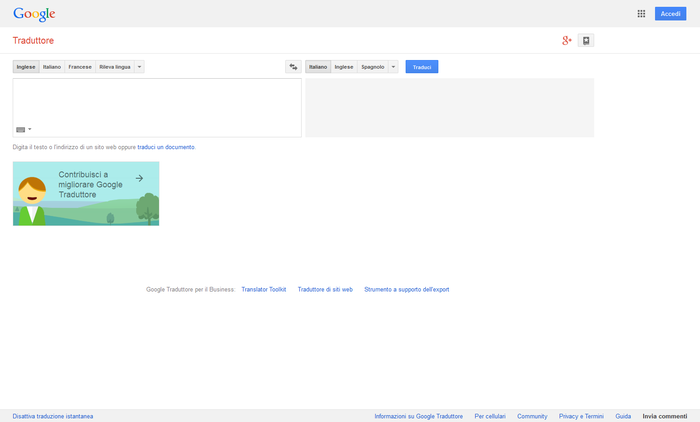Select Spagnolo as target language

(373, 67)
